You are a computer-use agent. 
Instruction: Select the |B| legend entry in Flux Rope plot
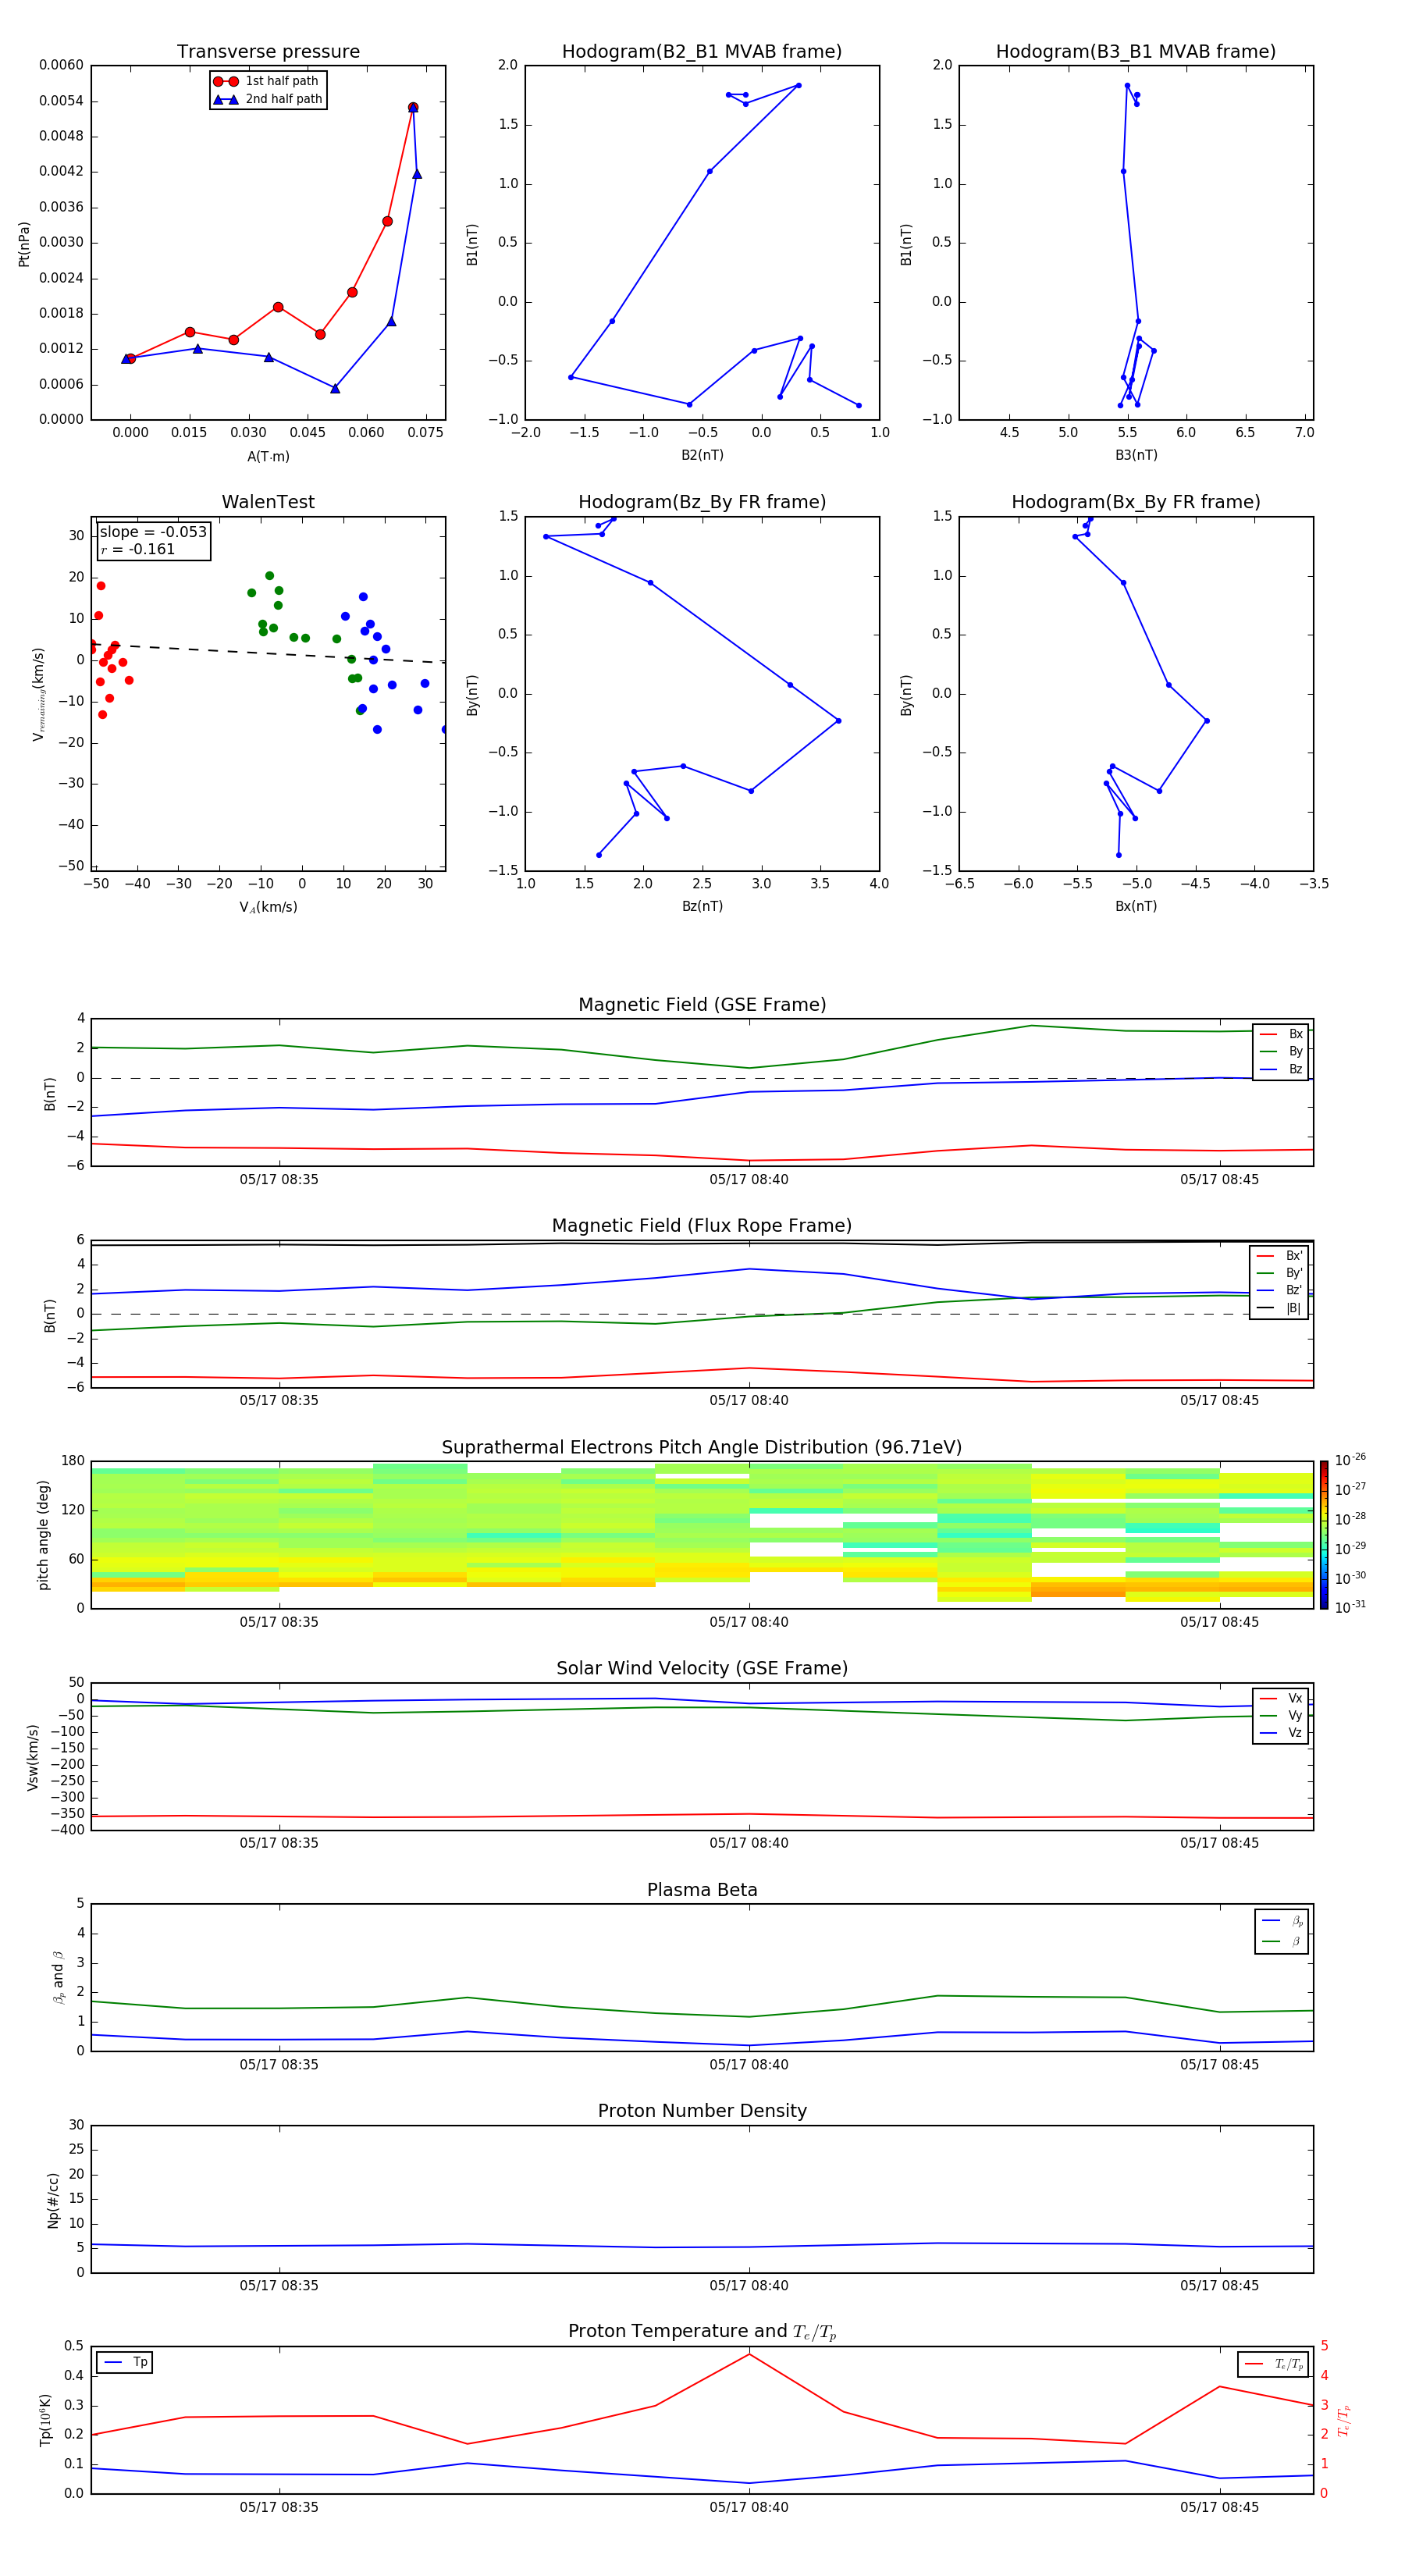(1279, 1308)
